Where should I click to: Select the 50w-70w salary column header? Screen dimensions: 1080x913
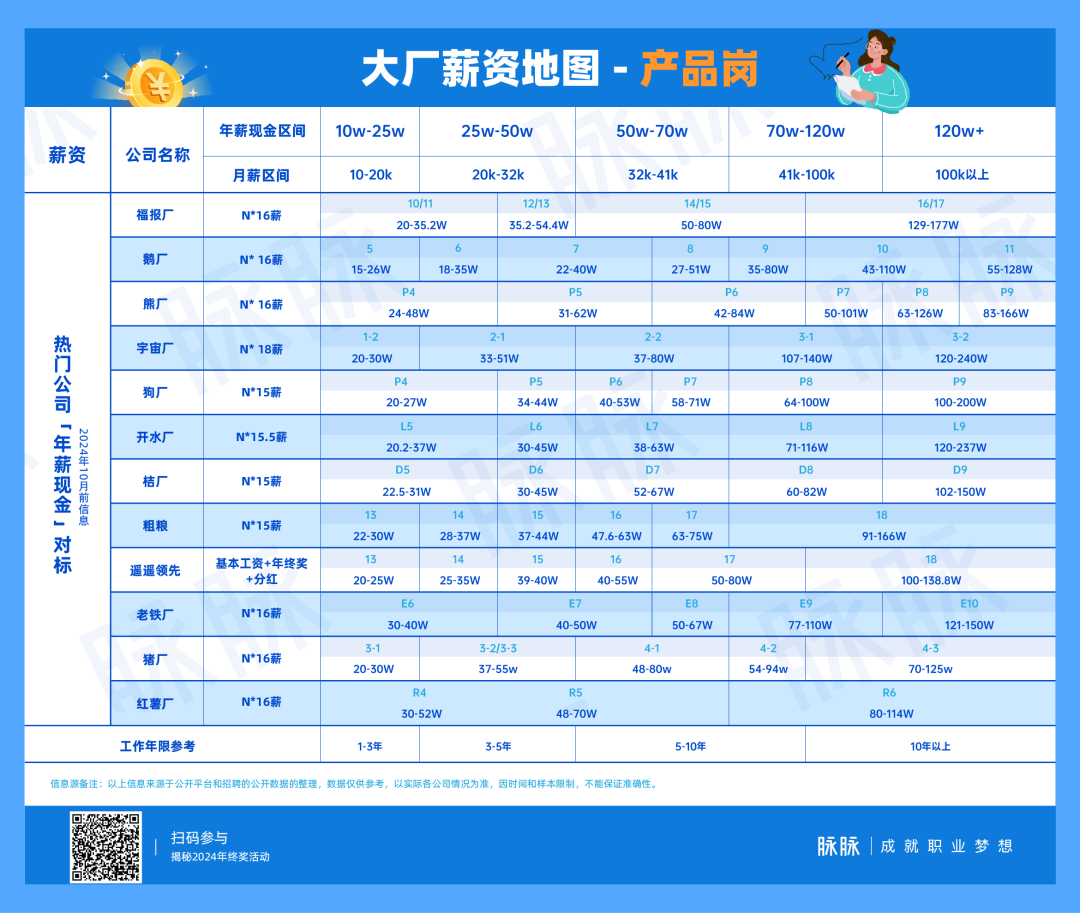click(652, 132)
